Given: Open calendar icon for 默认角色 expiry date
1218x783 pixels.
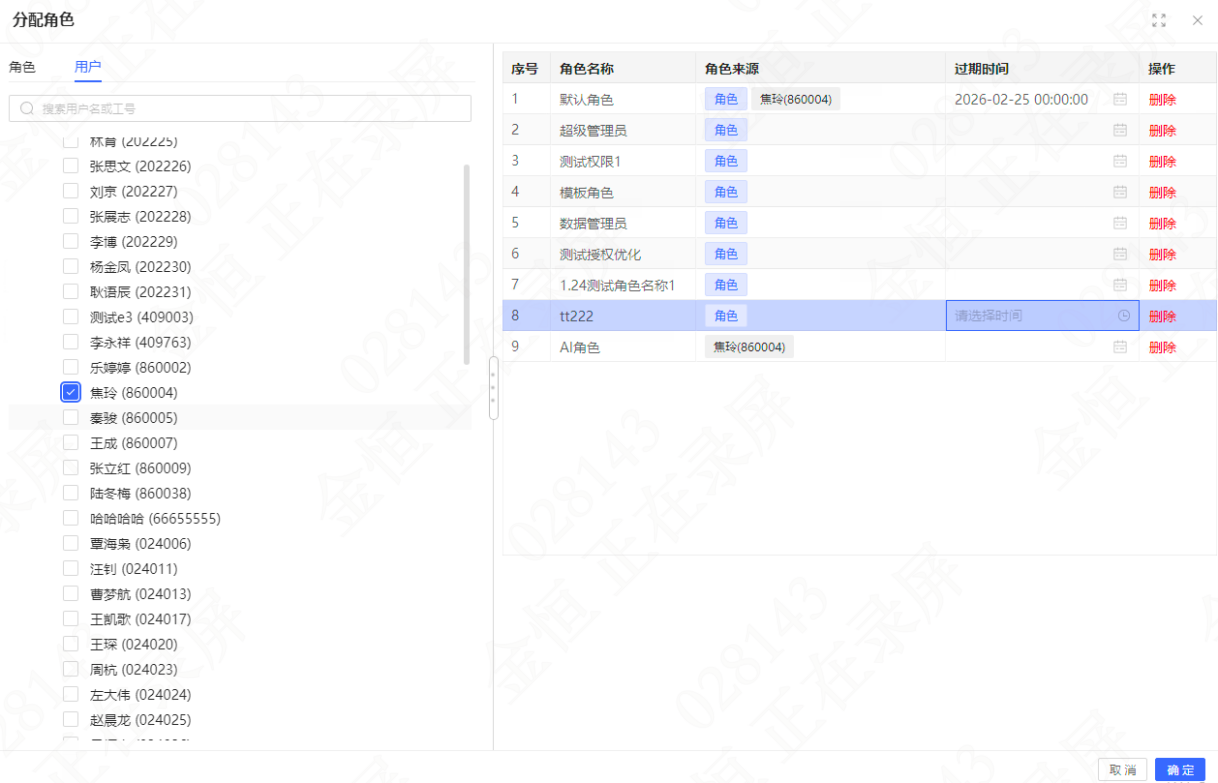Looking at the screenshot, I should point(1120,99).
